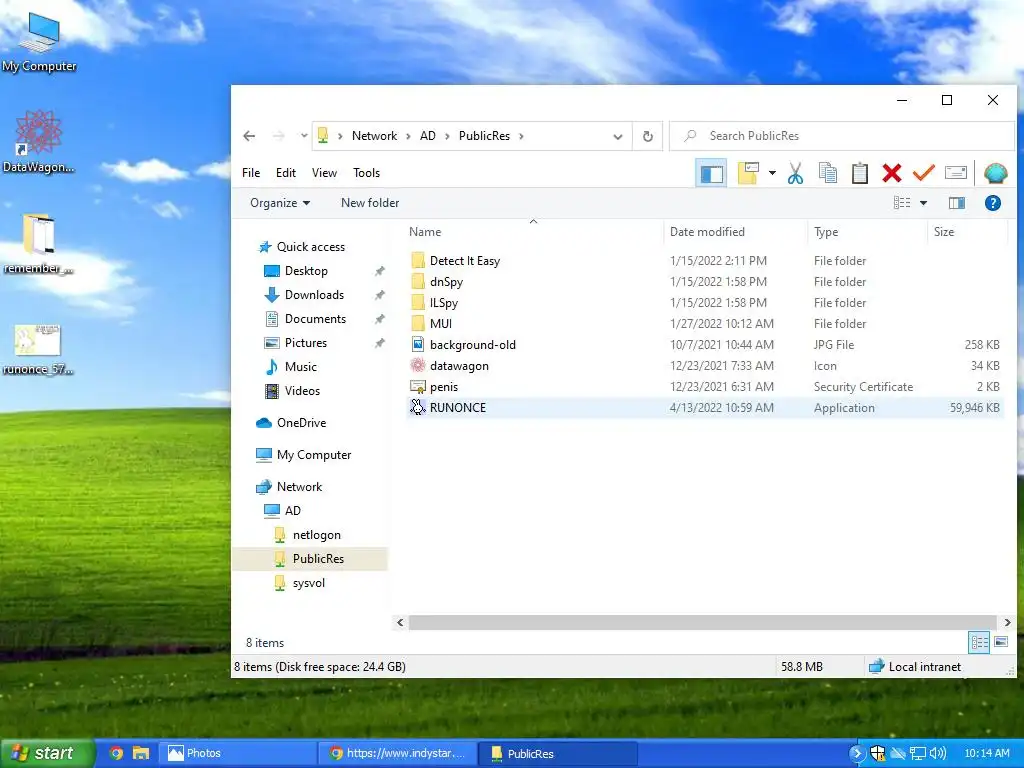The height and width of the screenshot is (768, 1024).
Task: Expand the folder options toolbar dropdown arrow
Action: 772,173
